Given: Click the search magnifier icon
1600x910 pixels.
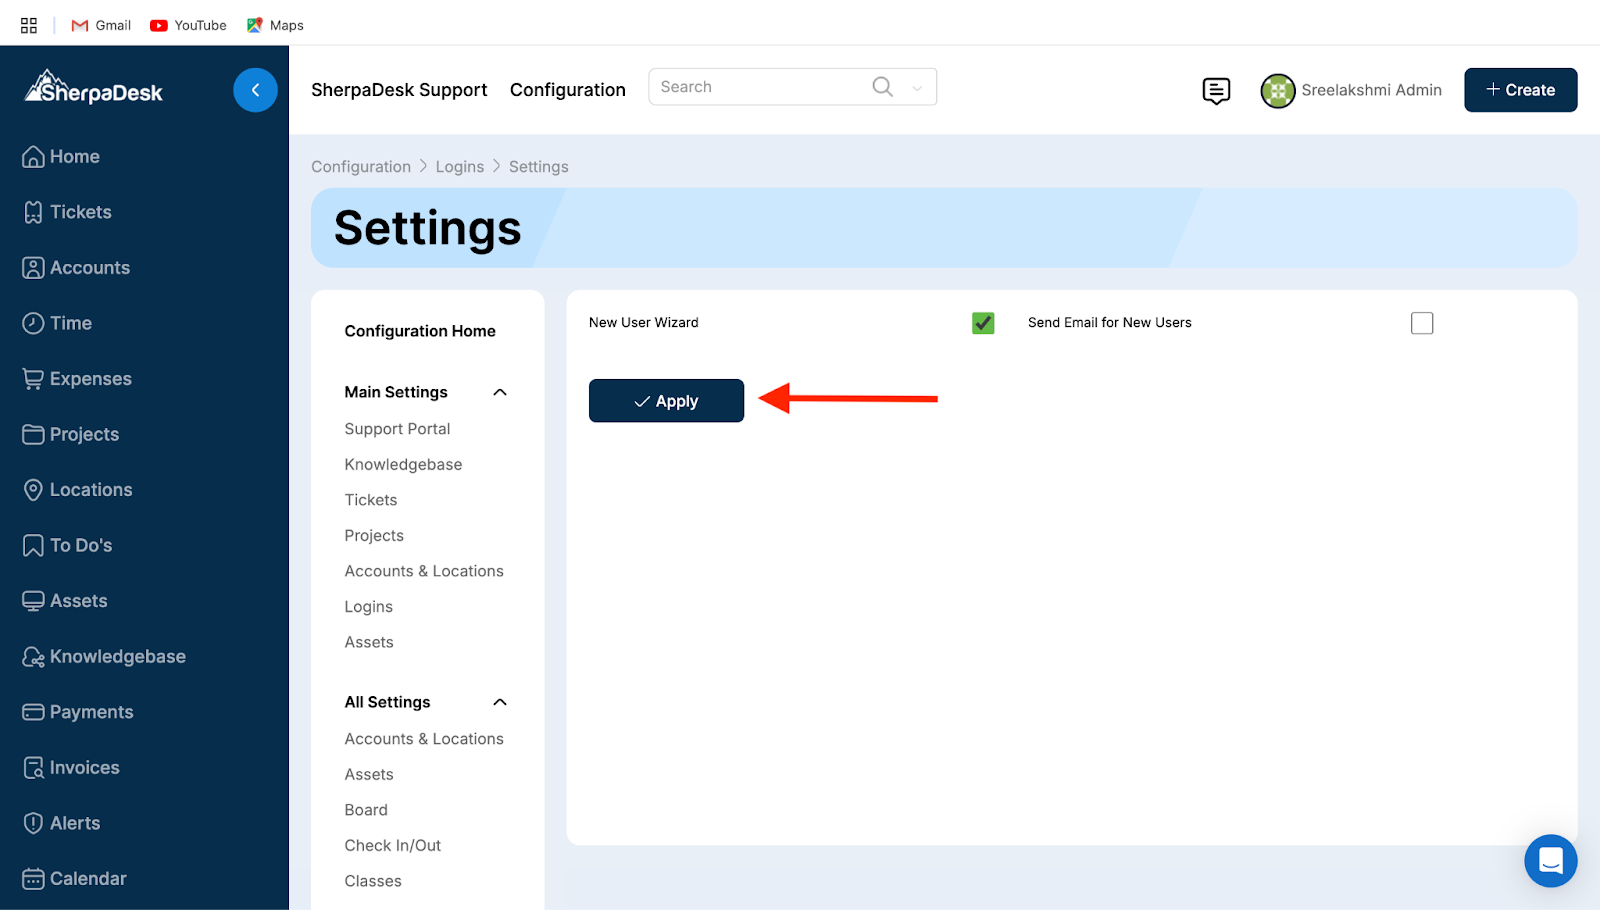Looking at the screenshot, I should (x=882, y=87).
